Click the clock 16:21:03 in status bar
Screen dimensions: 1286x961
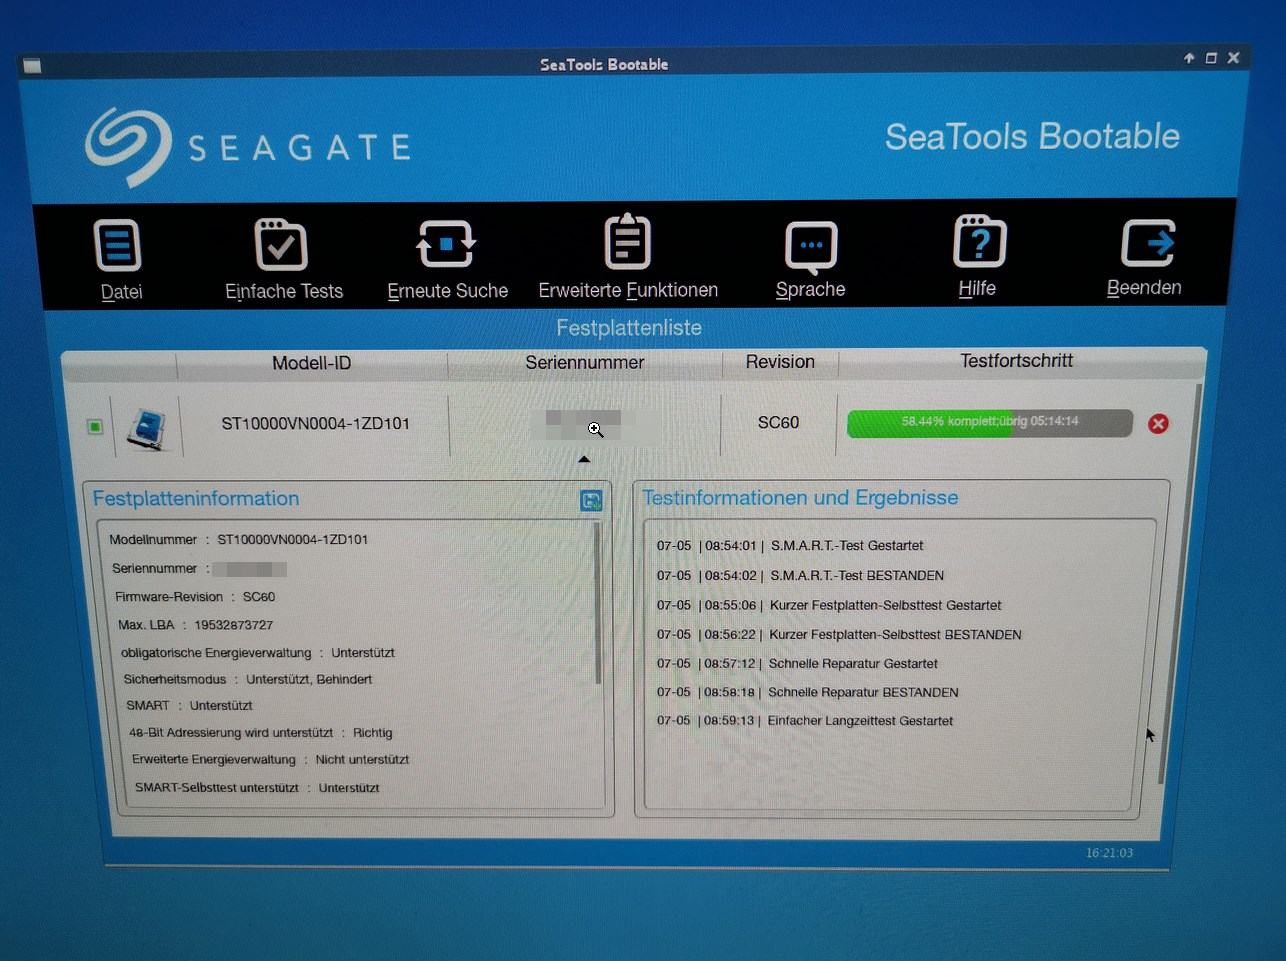pos(1109,853)
